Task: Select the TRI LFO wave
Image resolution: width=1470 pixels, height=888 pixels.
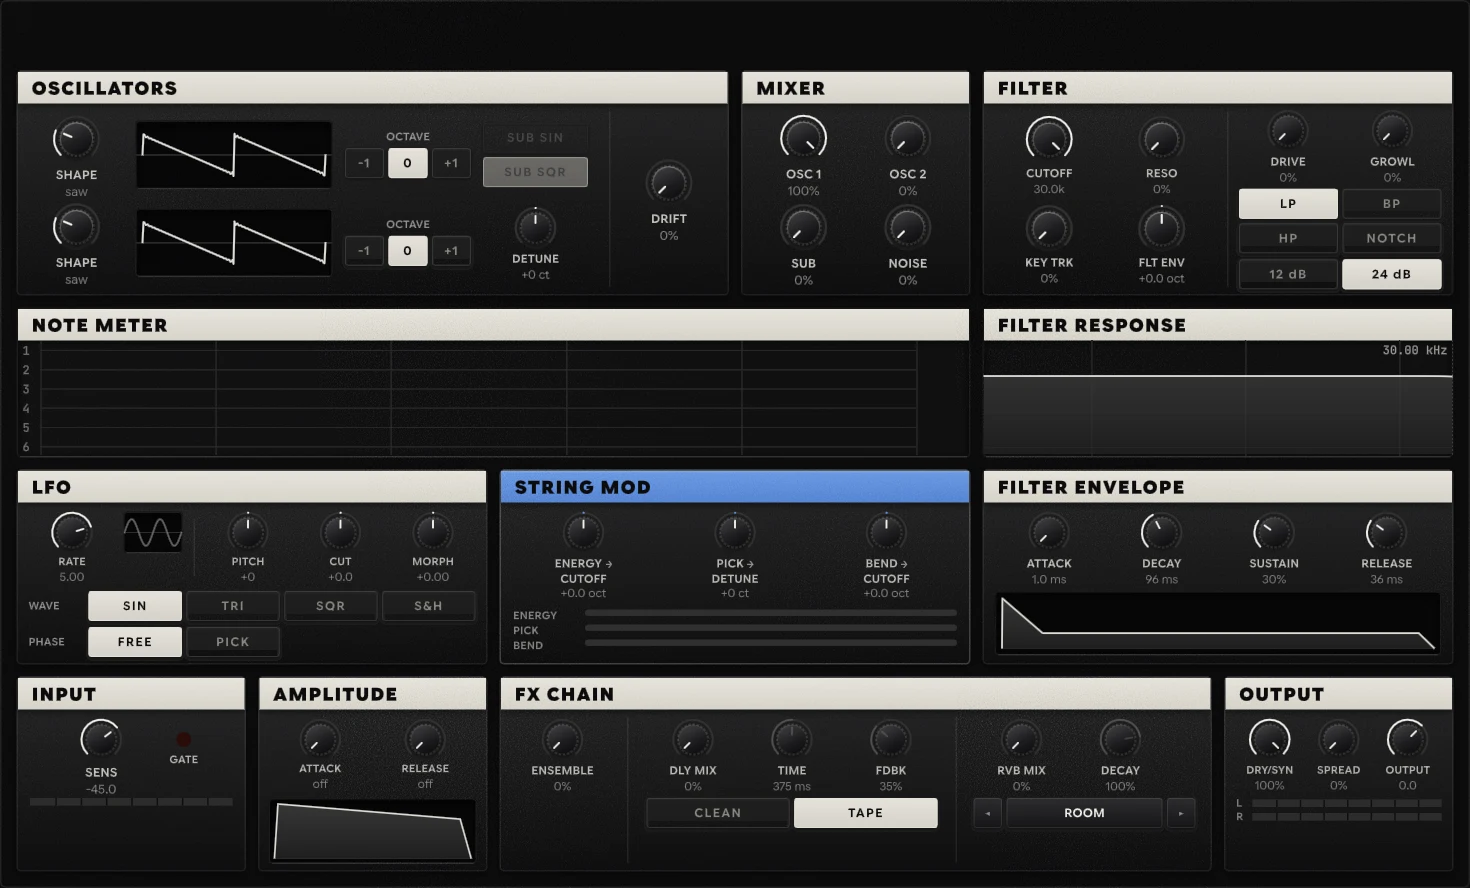Action: pyautogui.click(x=232, y=606)
